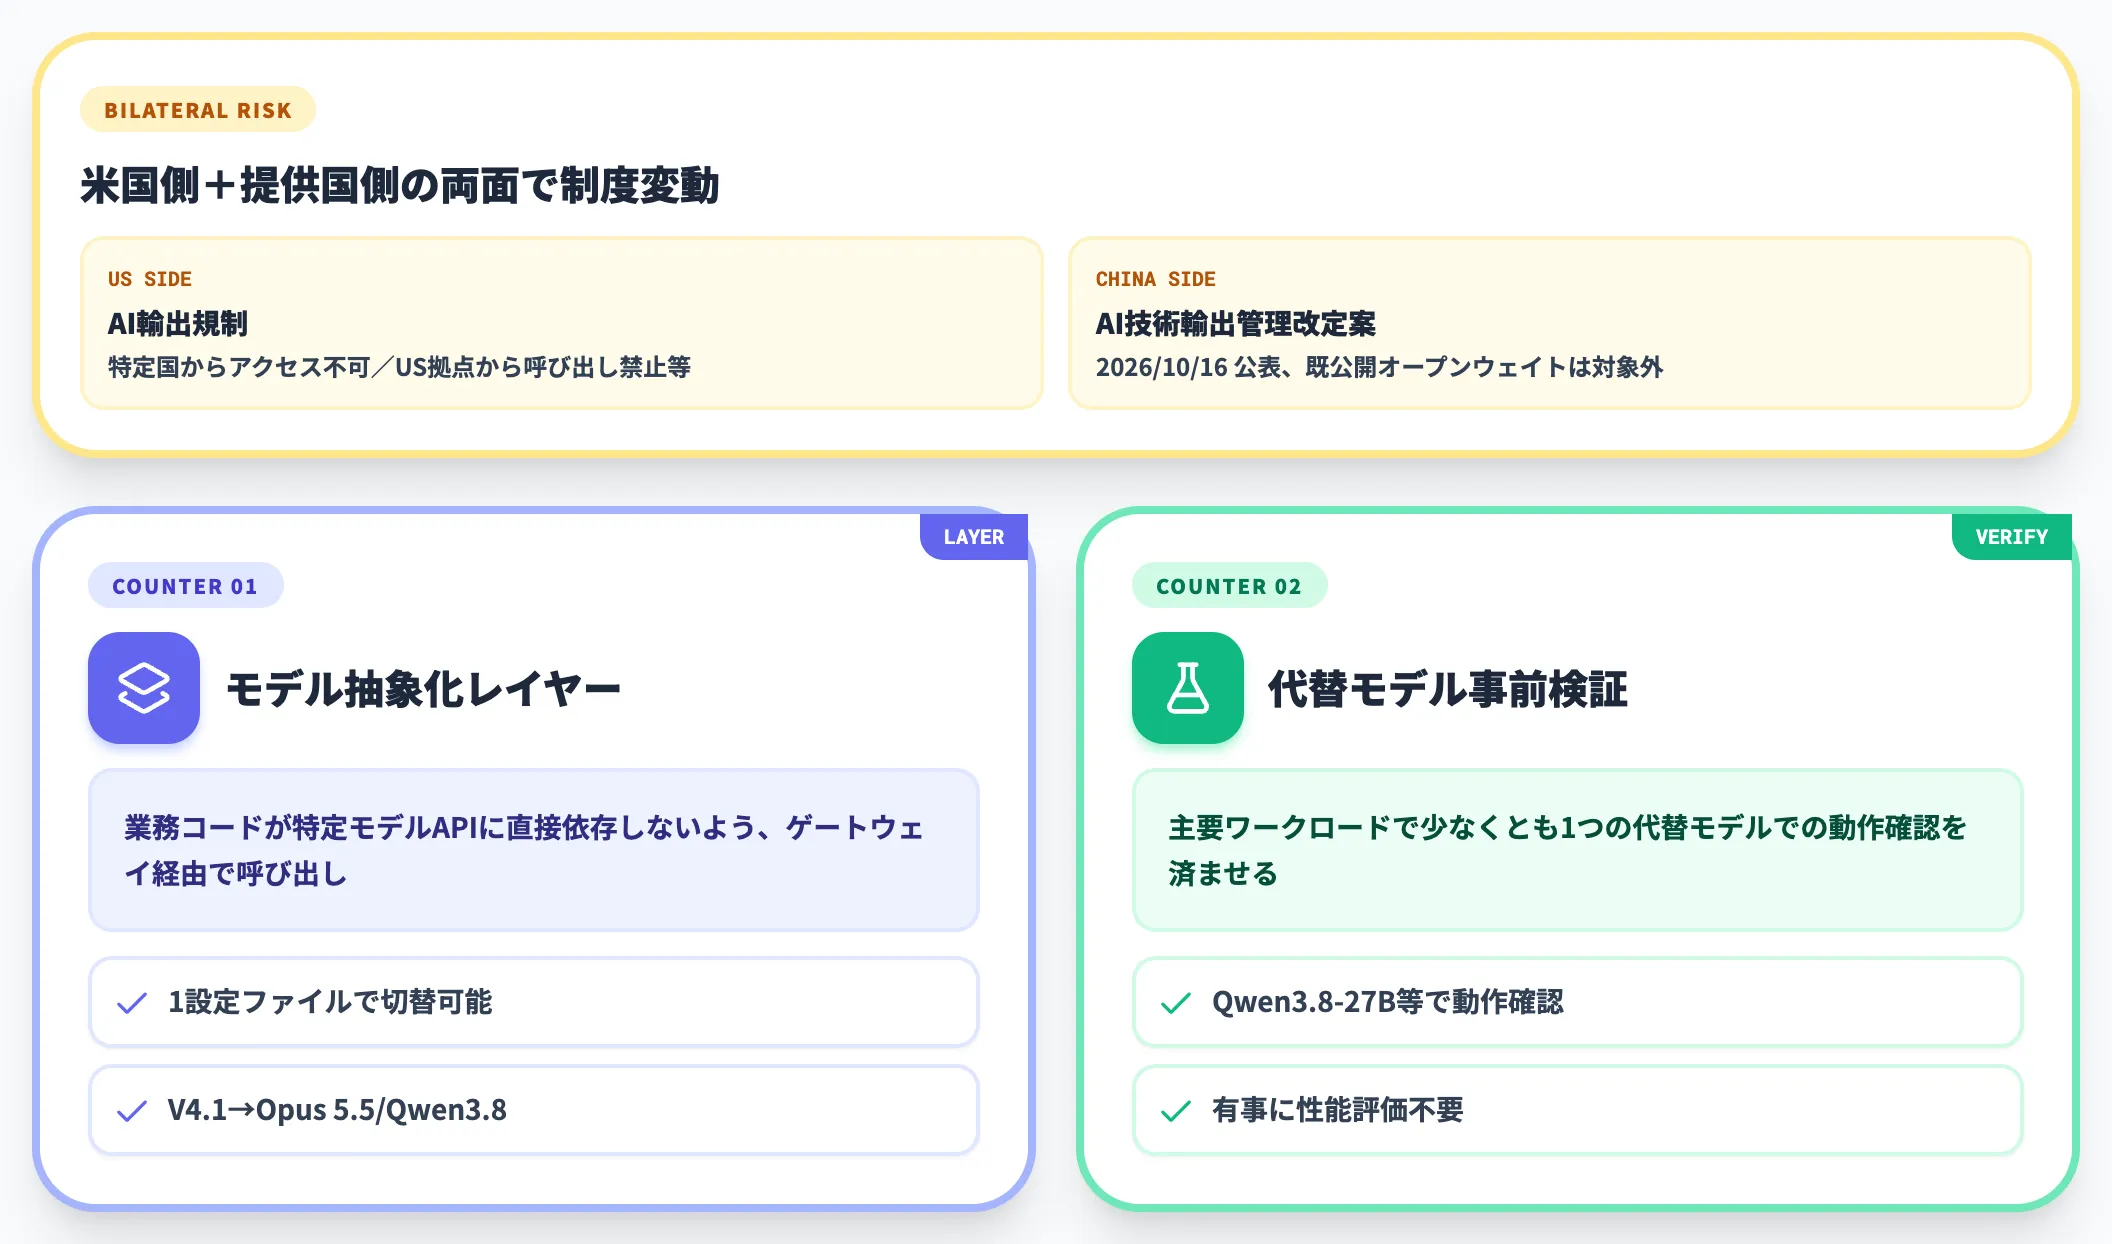Click checkmark beside V4.1→Opus 5.5/Qwen3.8

click(x=132, y=1111)
